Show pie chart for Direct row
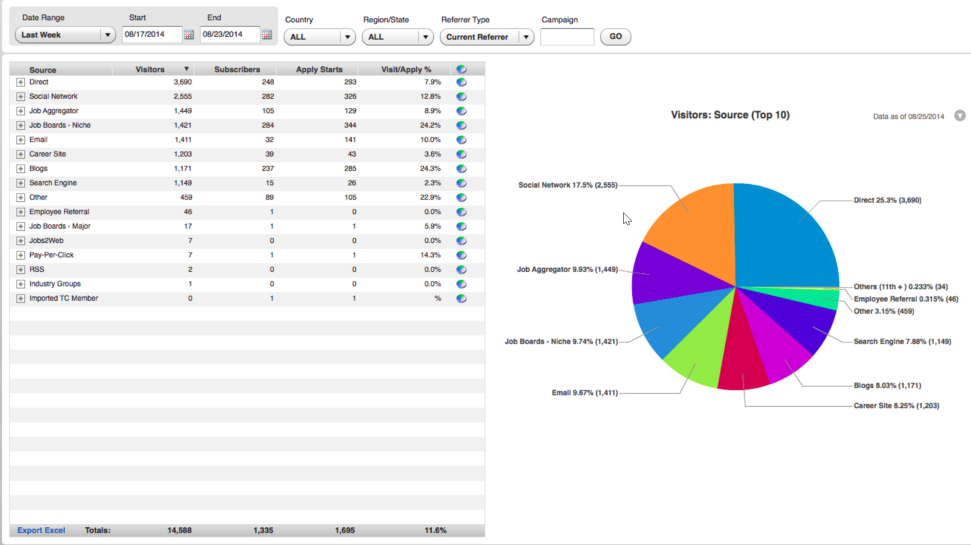 461,82
